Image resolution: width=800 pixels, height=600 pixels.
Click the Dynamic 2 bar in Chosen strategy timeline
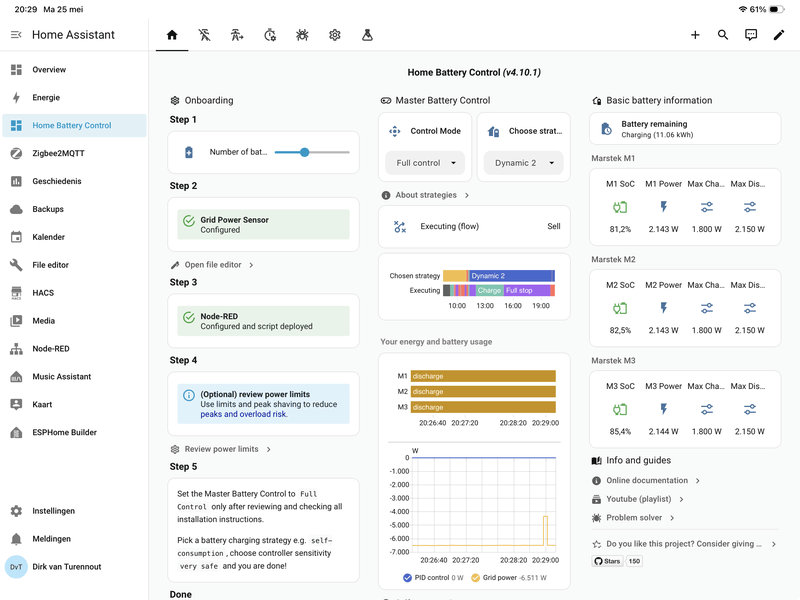[511, 276]
